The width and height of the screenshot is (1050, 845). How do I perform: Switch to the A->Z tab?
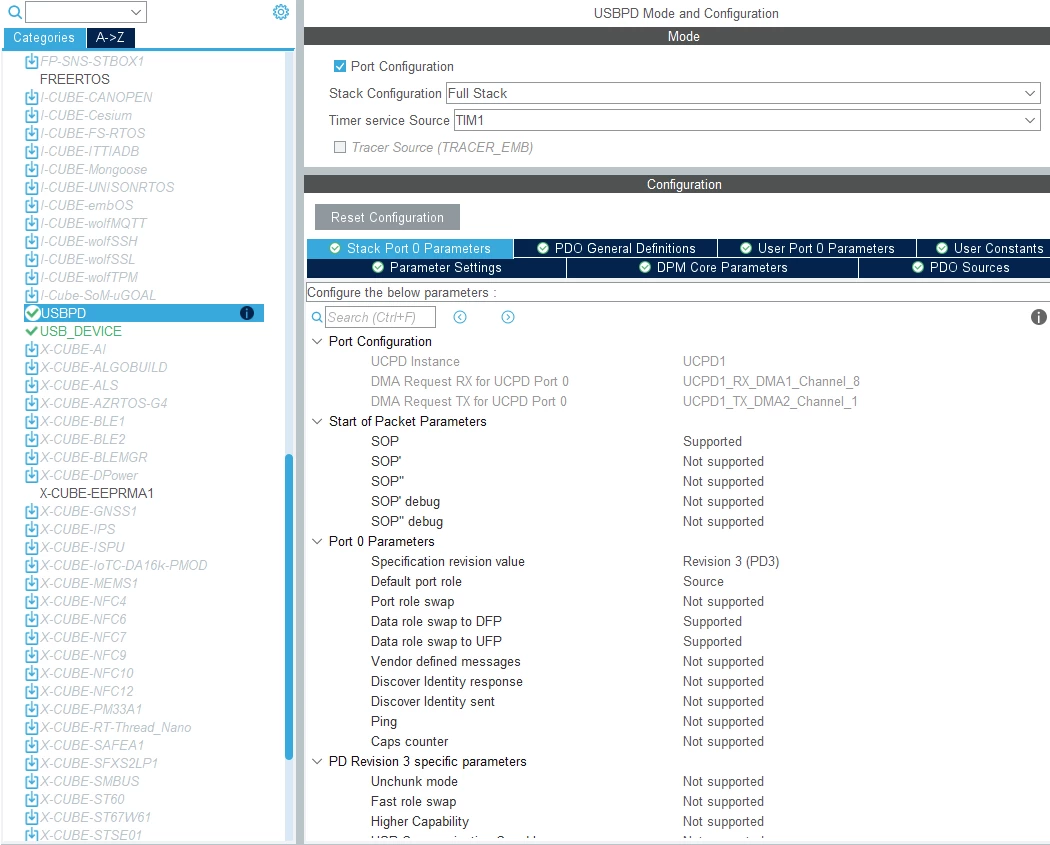click(110, 37)
